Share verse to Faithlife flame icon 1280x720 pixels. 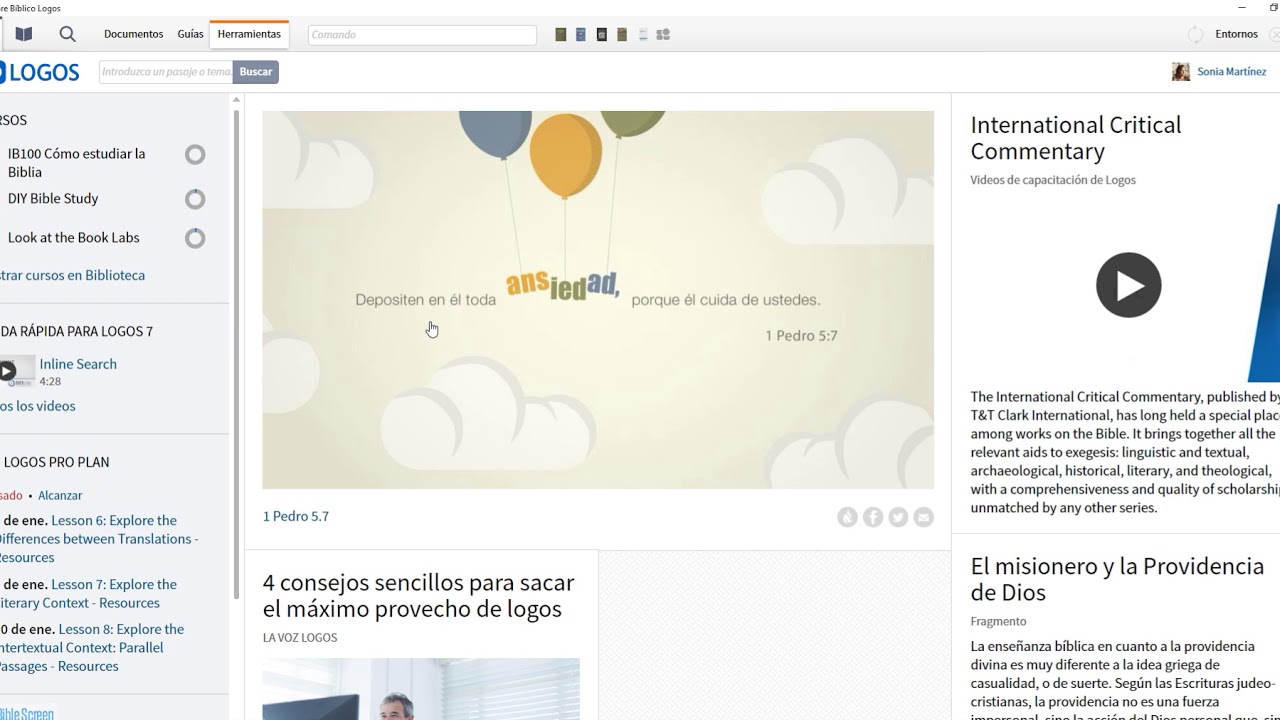click(848, 517)
